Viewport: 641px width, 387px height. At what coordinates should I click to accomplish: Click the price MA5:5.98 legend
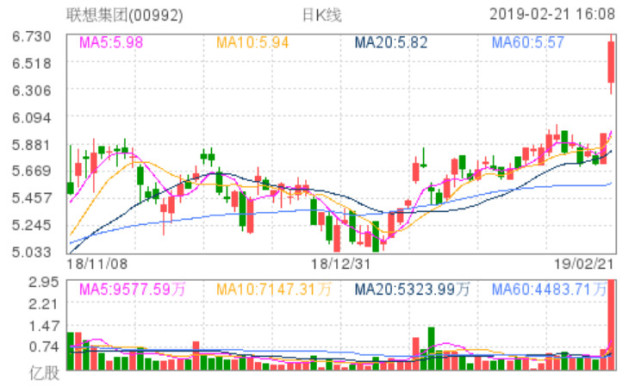point(111,43)
